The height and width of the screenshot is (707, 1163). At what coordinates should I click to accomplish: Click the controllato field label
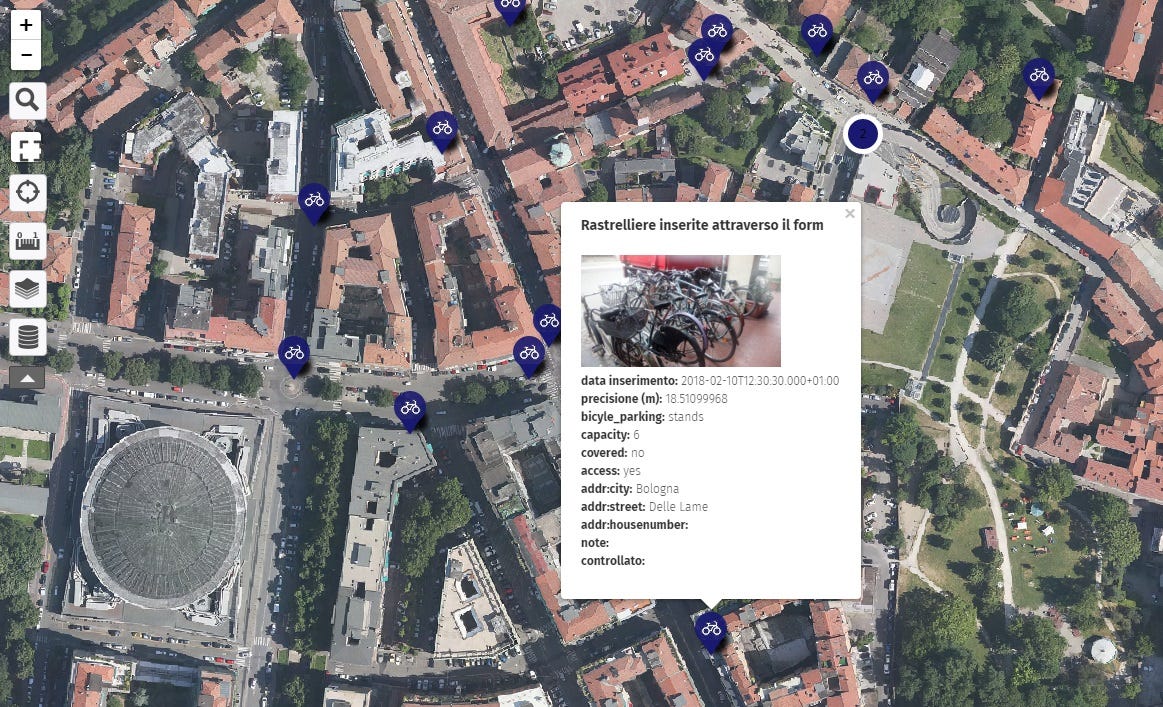613,560
